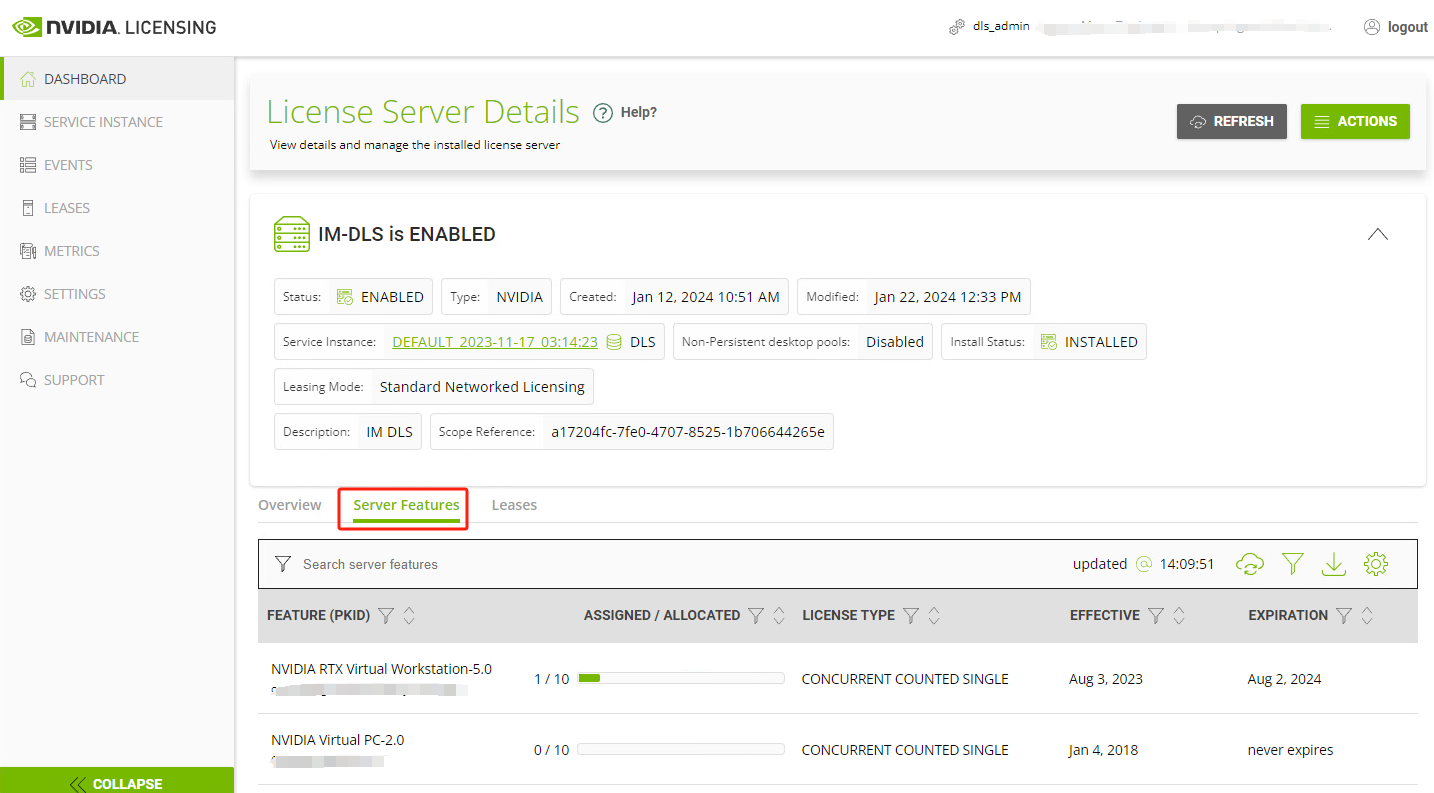Click the filter funnel icon beside download
Screen dimensions: 1434x793
pyautogui.click(x=1292, y=564)
